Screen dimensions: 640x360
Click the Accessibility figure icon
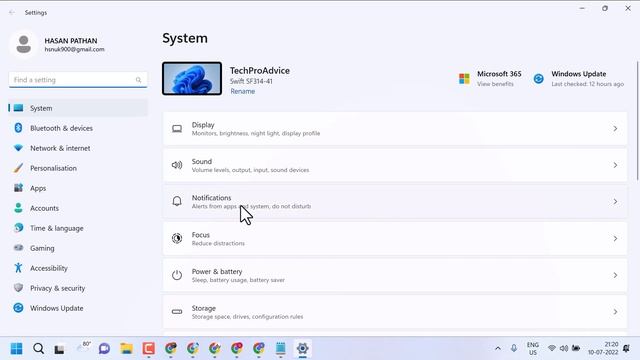click(x=18, y=268)
